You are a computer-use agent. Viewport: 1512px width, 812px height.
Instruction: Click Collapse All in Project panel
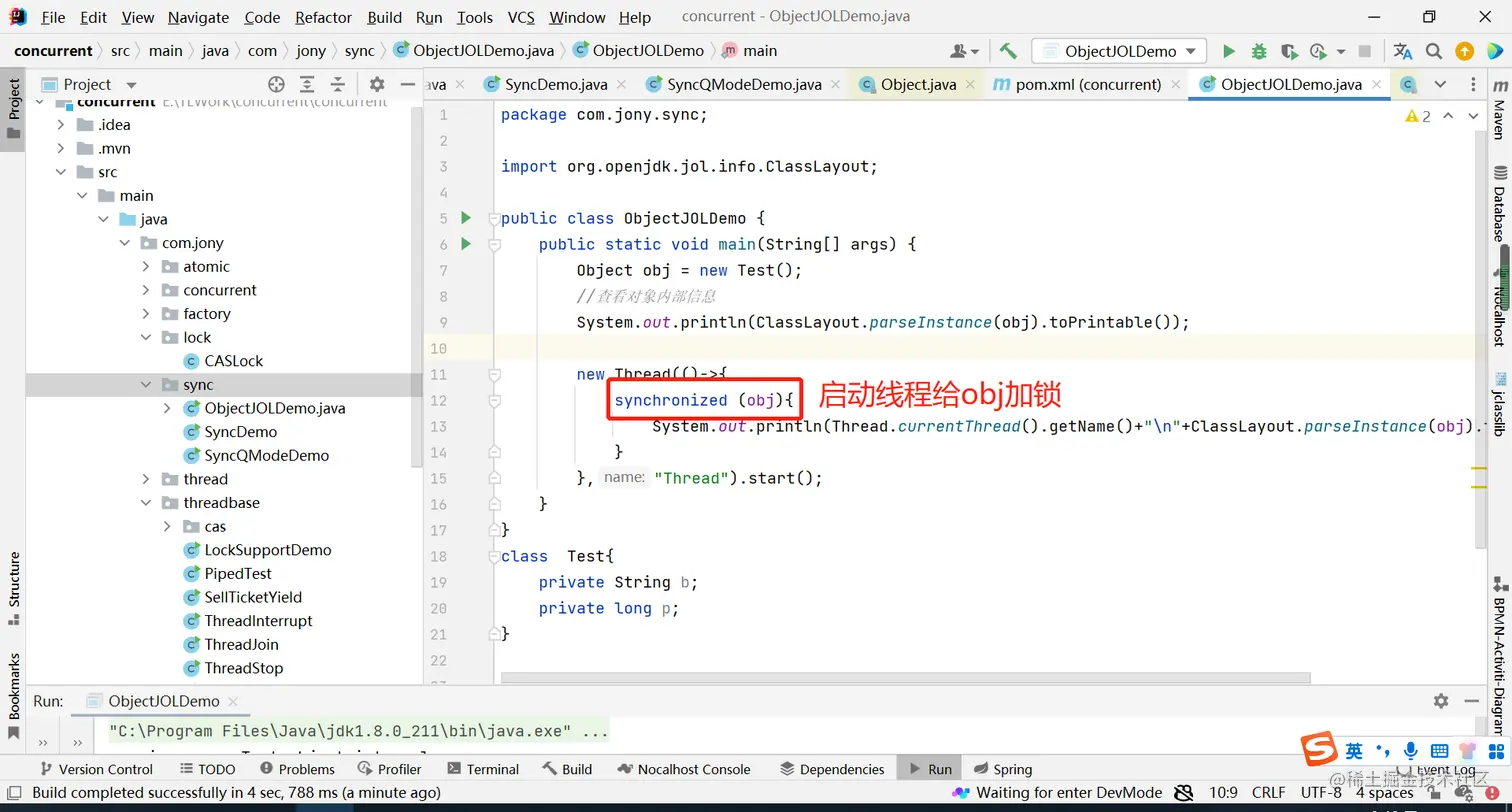338,85
